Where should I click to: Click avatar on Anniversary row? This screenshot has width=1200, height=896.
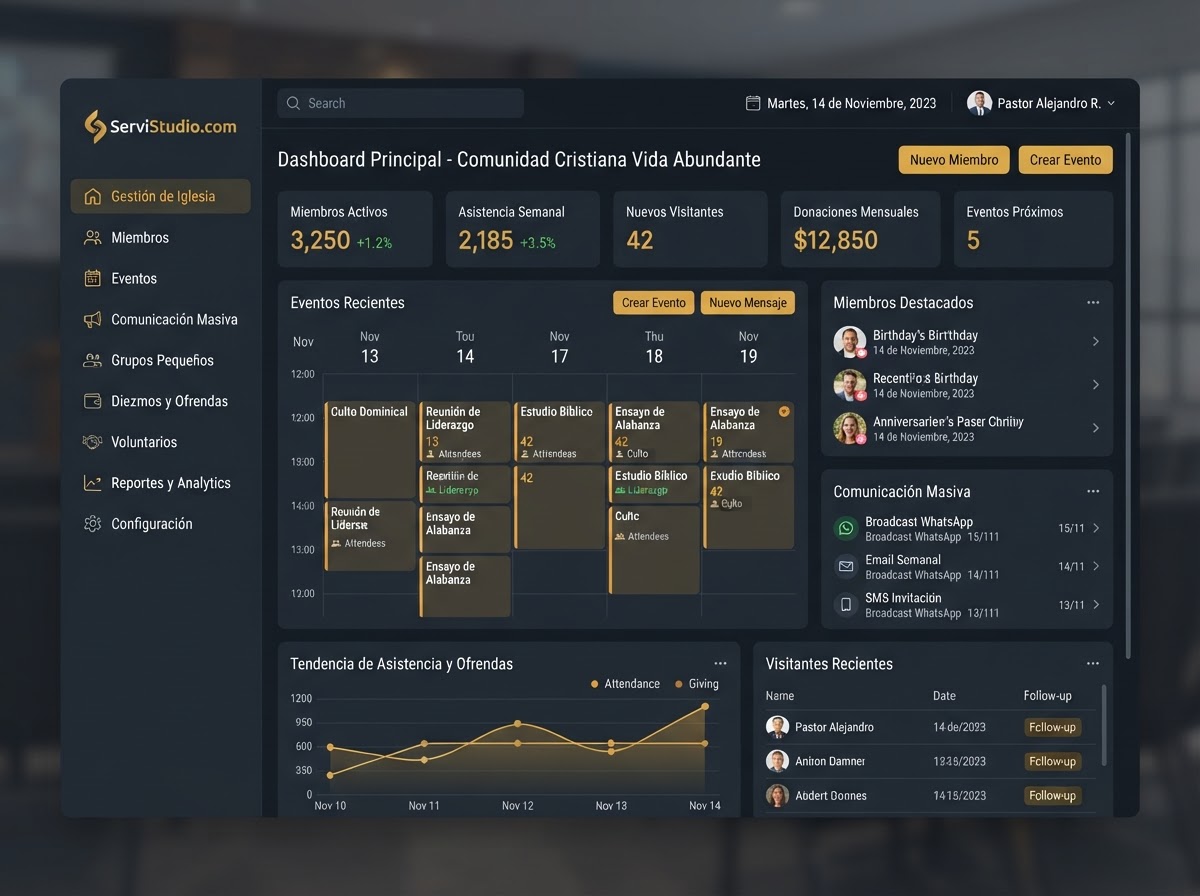850,428
